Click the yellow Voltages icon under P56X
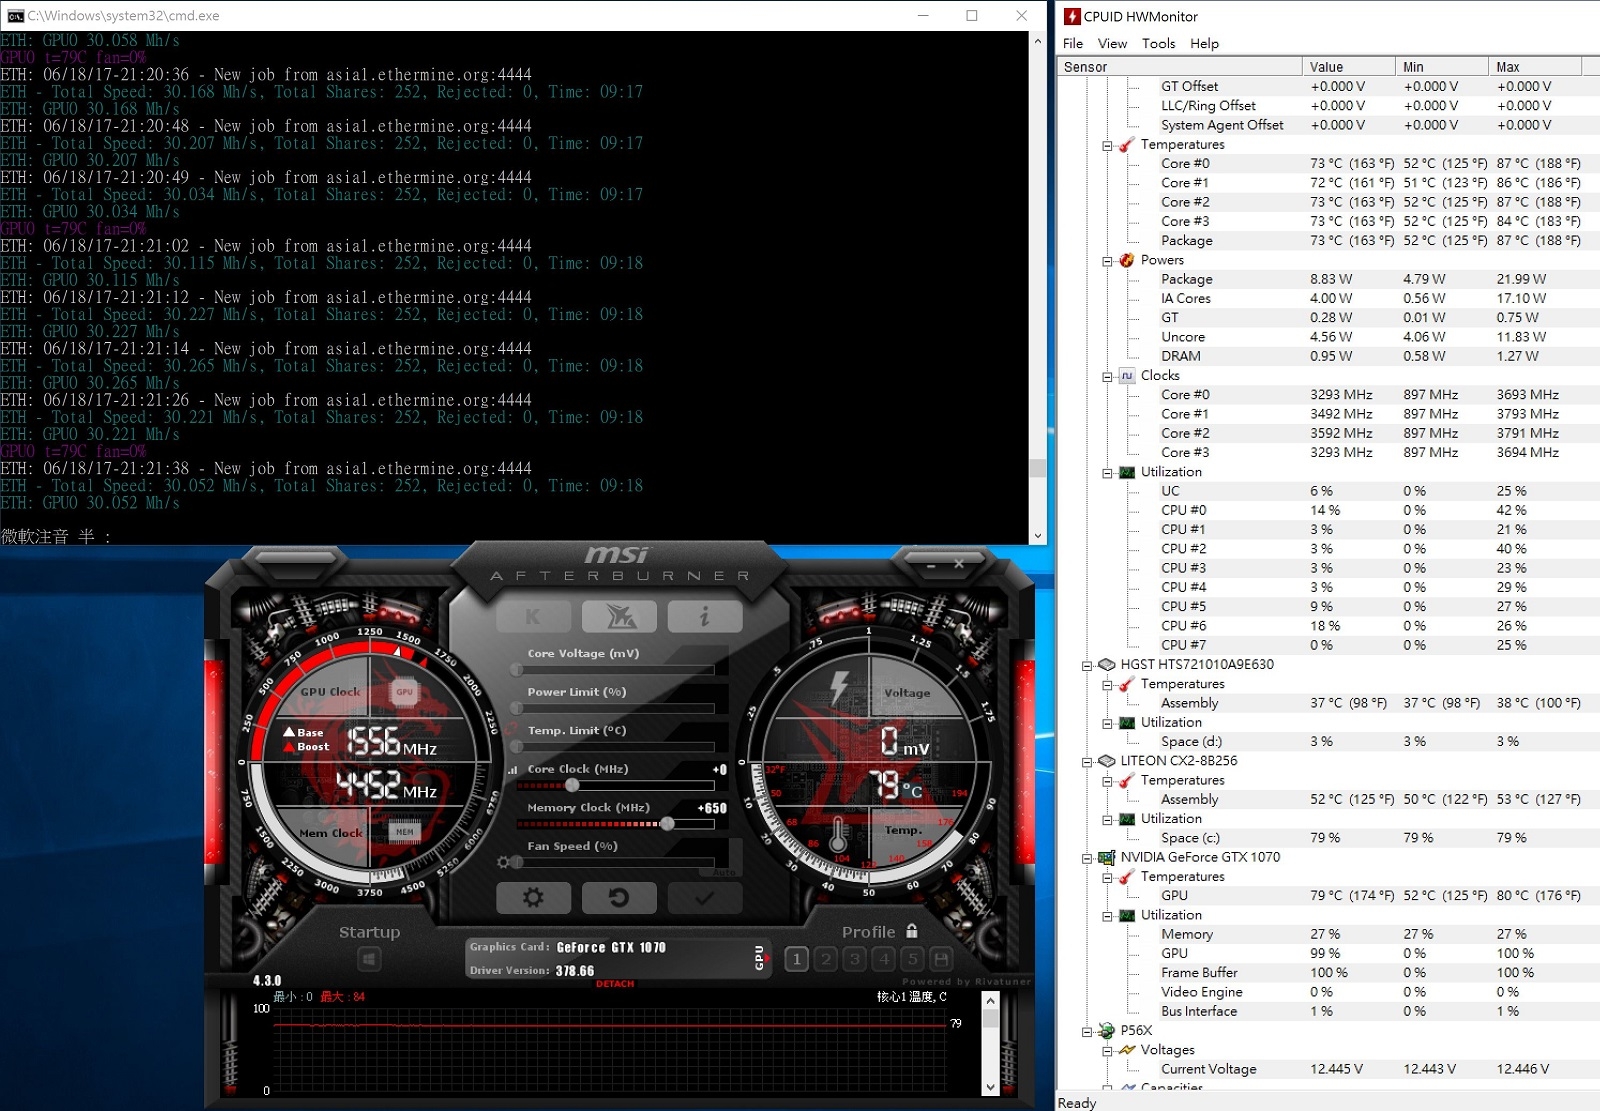The width and height of the screenshot is (1600, 1111). tap(1127, 1050)
